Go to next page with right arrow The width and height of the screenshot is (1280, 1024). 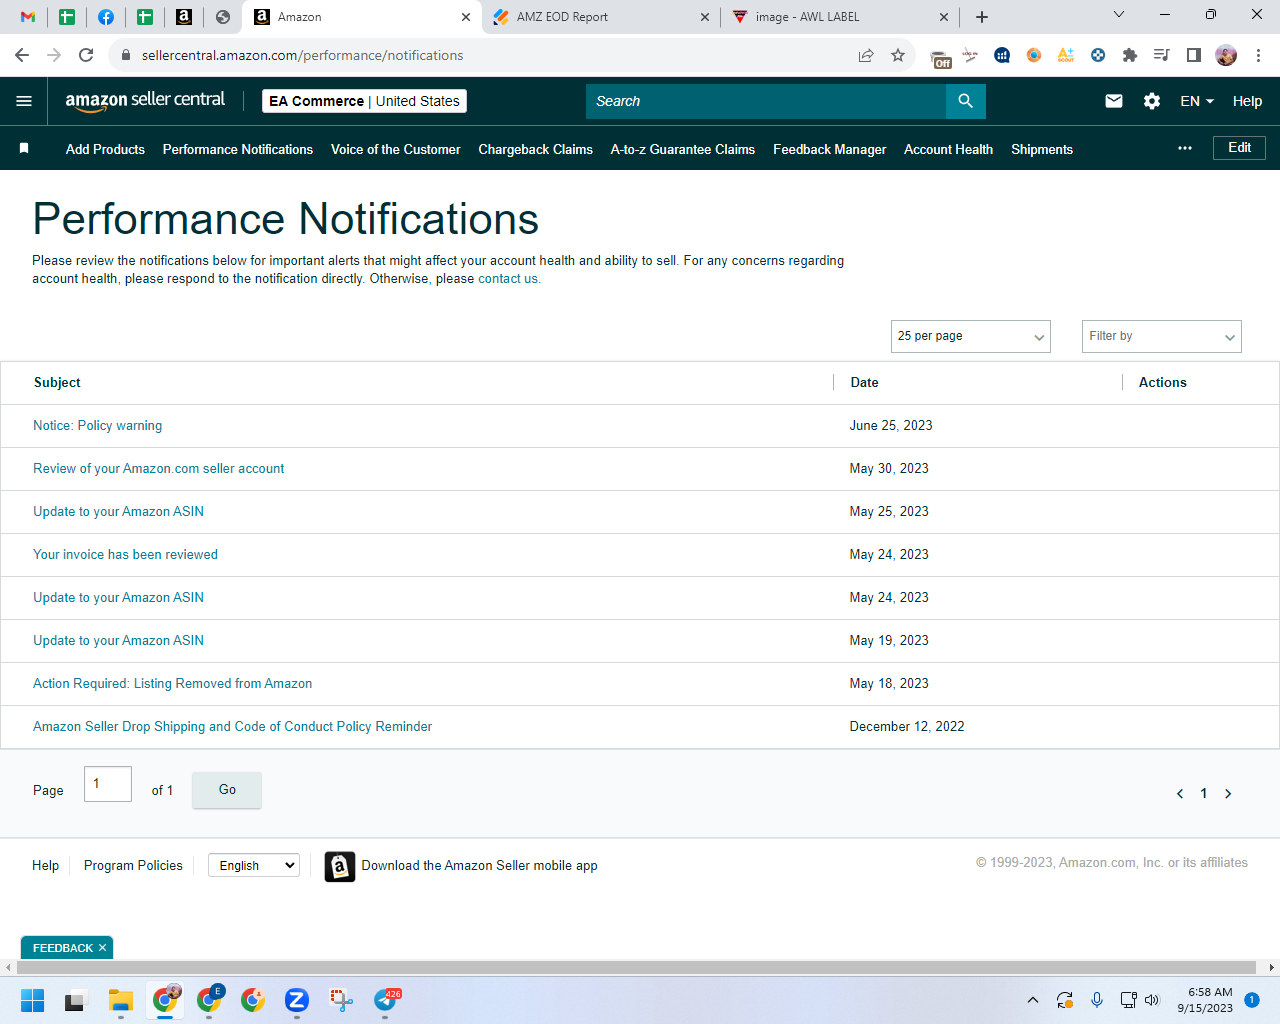point(1228,794)
